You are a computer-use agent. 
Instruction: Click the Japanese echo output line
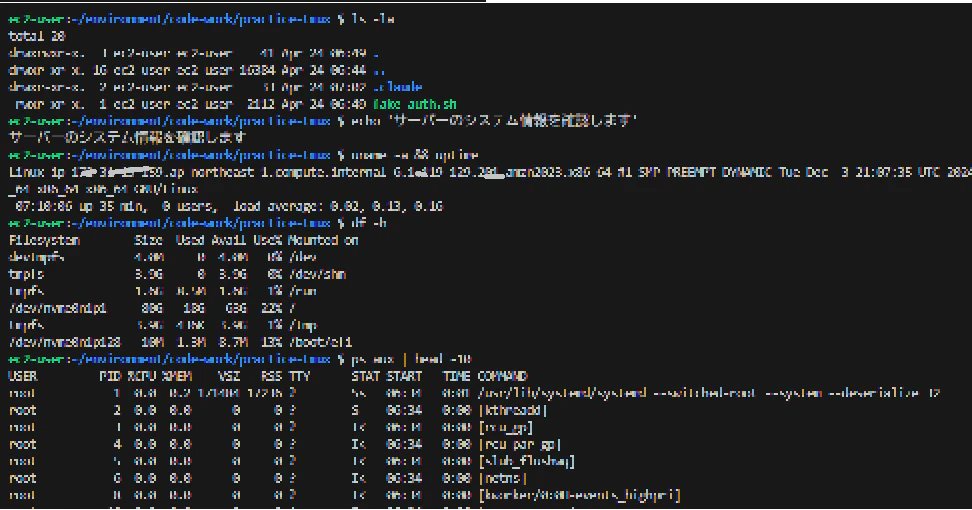pyautogui.click(x=127, y=138)
